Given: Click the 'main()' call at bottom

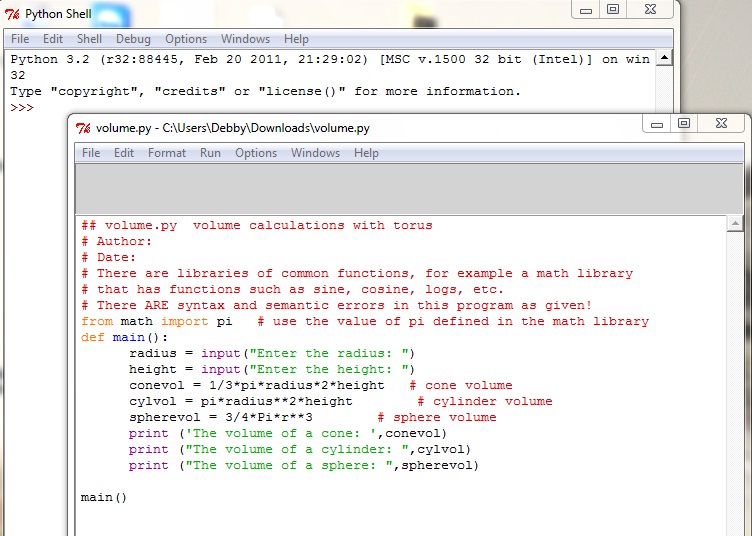Looking at the screenshot, I should click(x=104, y=498).
